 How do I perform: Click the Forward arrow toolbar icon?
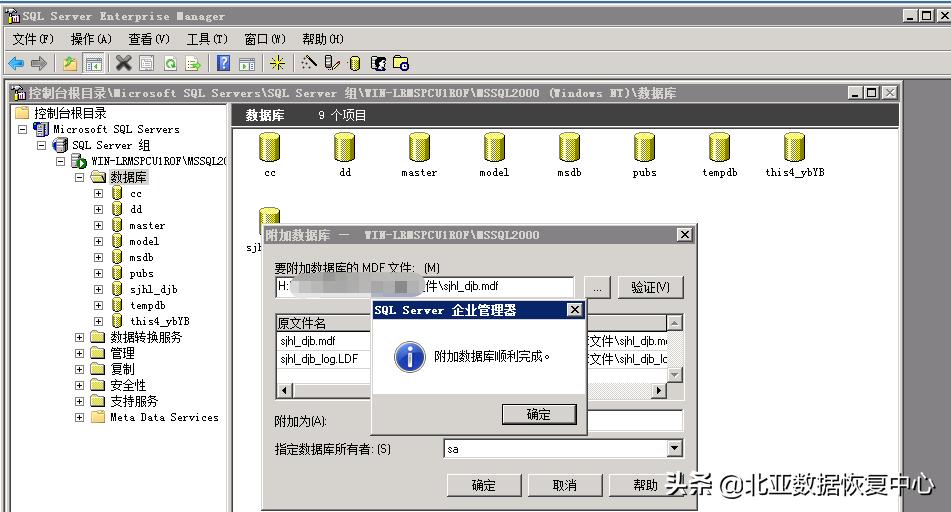39,63
